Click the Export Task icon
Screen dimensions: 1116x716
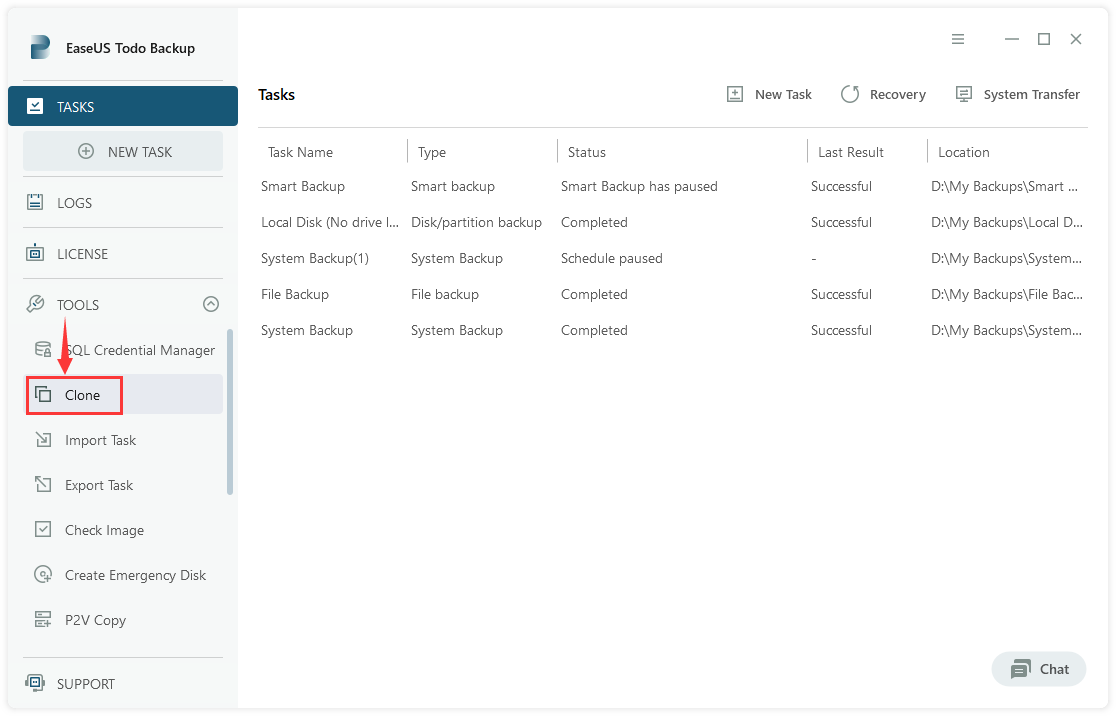[x=43, y=485]
